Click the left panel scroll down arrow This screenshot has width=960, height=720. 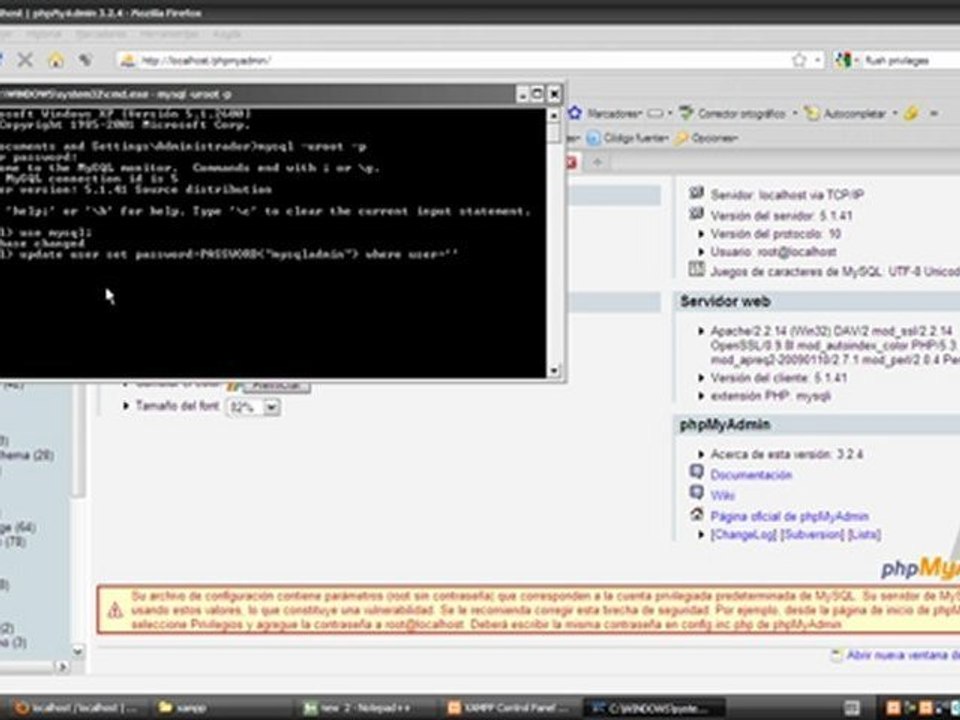pyautogui.click(x=78, y=651)
